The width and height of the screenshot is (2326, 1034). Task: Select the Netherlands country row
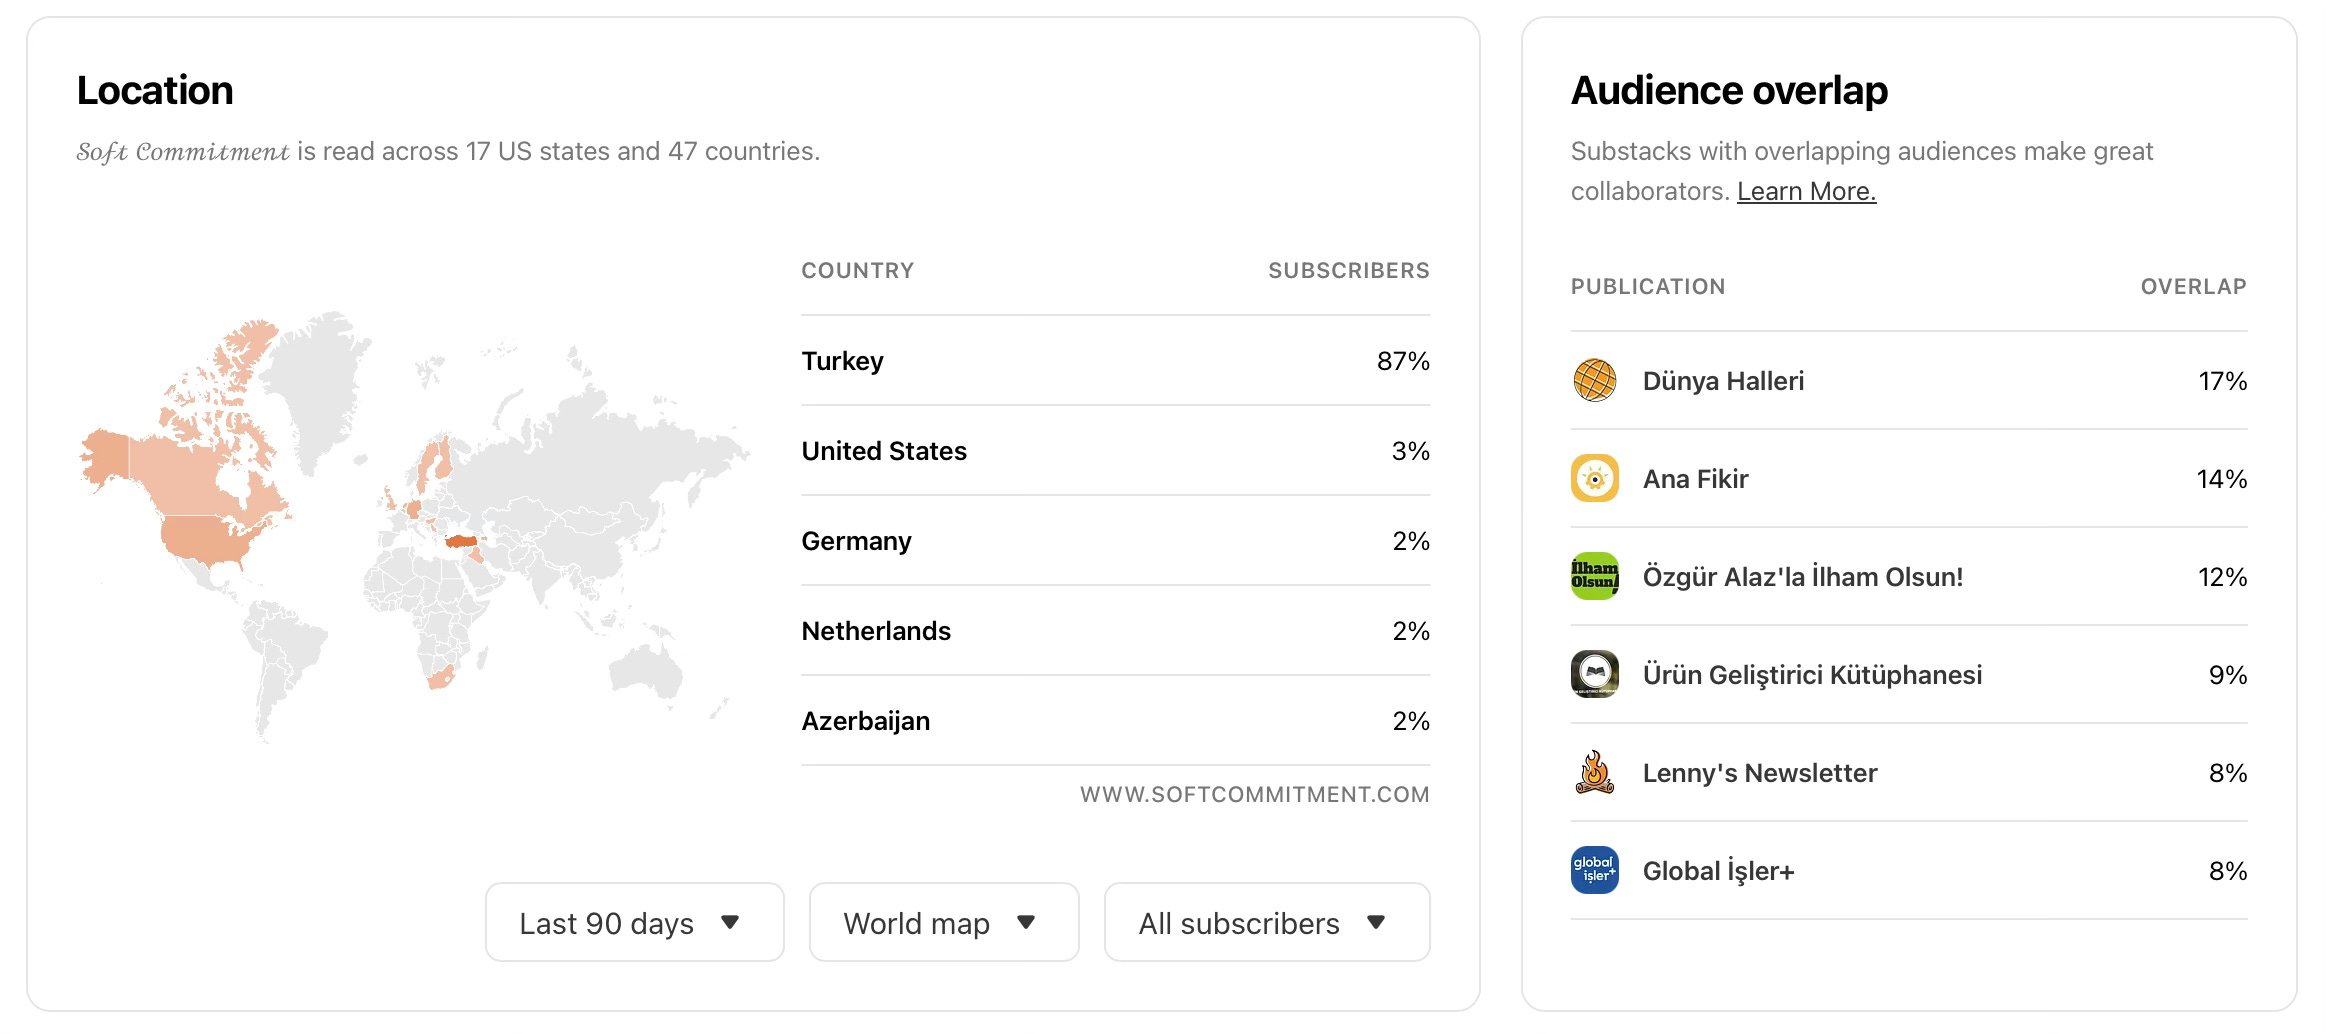pos(1115,631)
